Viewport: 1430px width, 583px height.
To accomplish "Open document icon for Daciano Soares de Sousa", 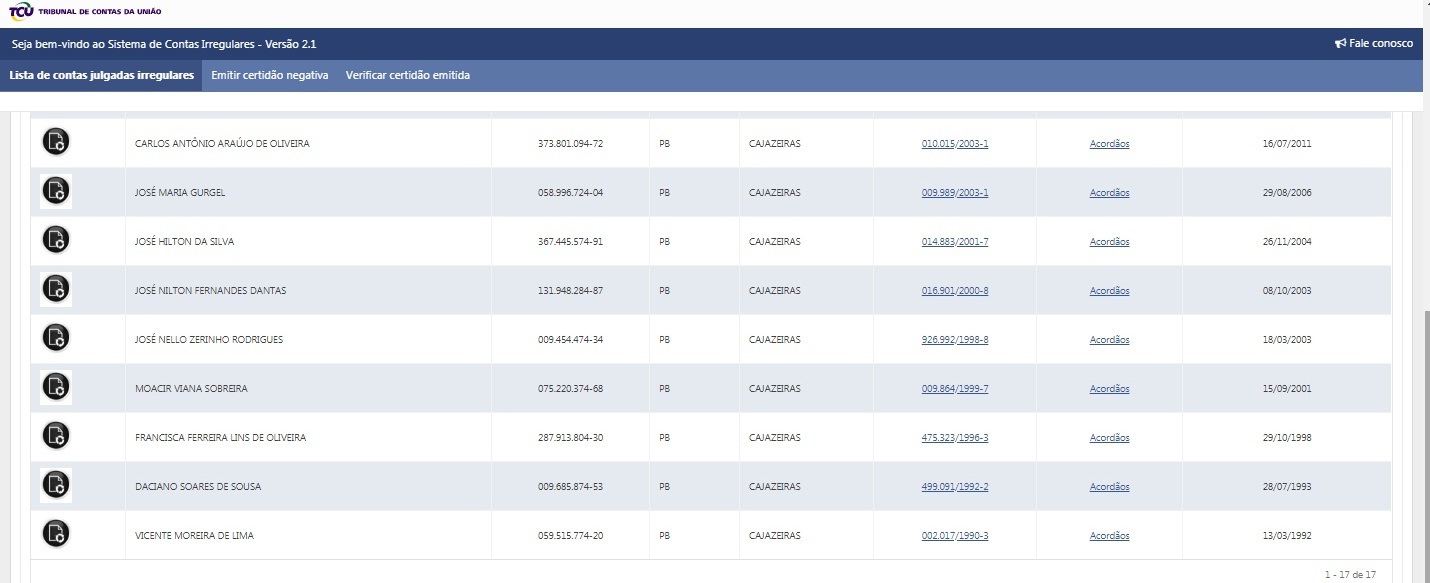I will 56,486.
